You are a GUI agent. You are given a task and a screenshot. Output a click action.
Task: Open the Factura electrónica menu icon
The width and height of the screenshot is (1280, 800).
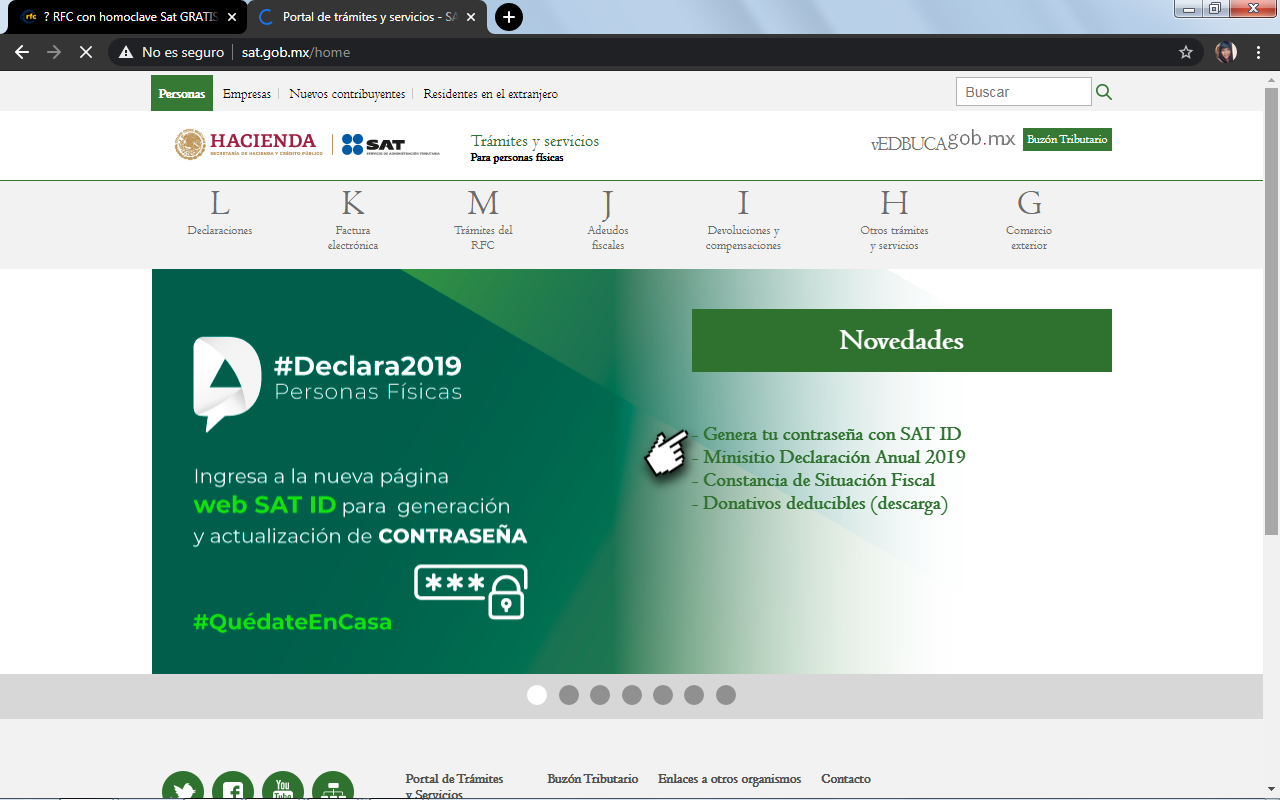tap(353, 203)
